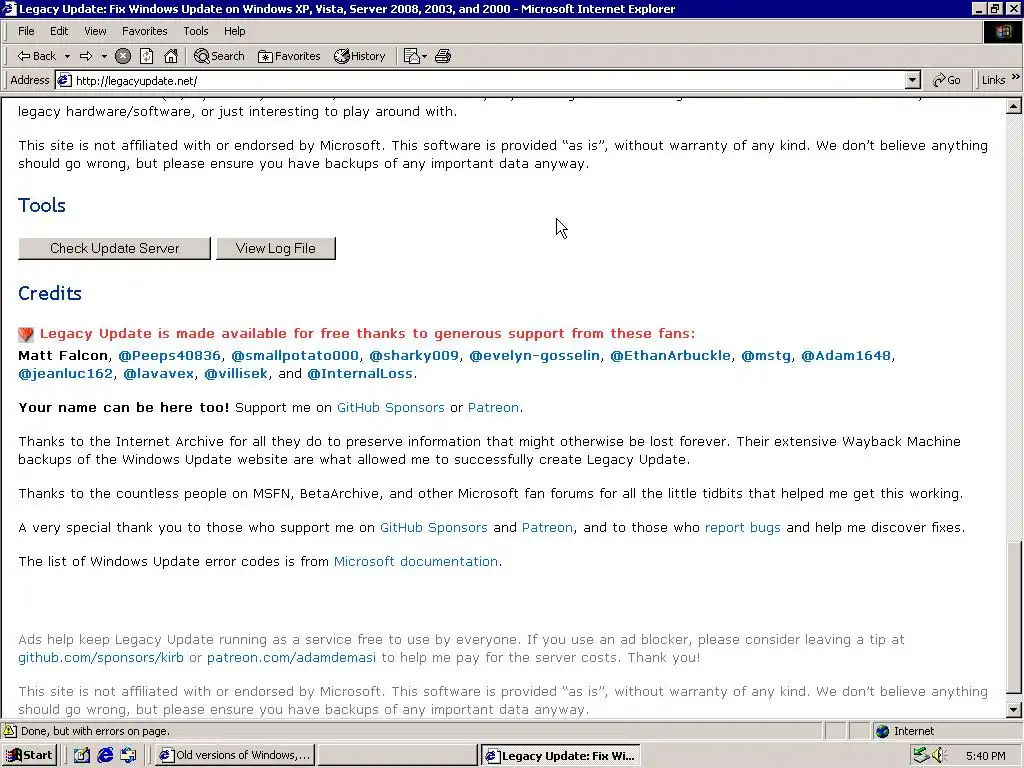1024x768 pixels.
Task: Open the Favorites pane from the toolbar
Action: click(289, 56)
